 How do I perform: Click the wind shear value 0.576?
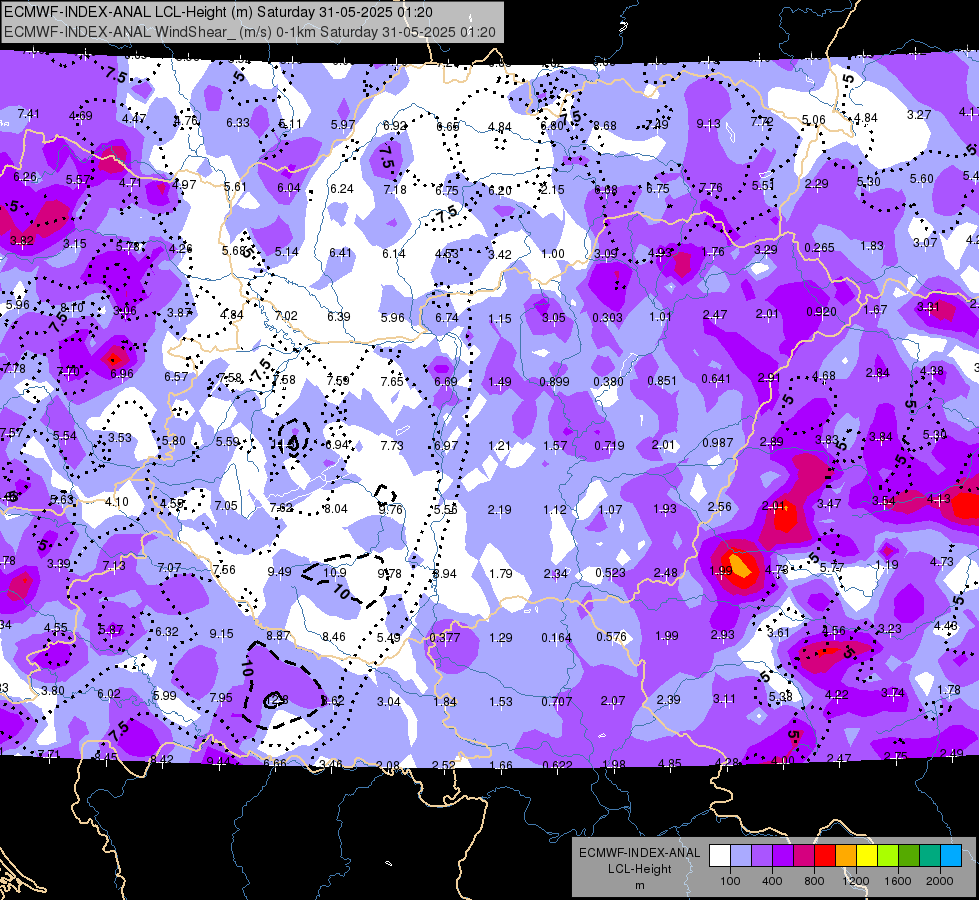pos(611,636)
